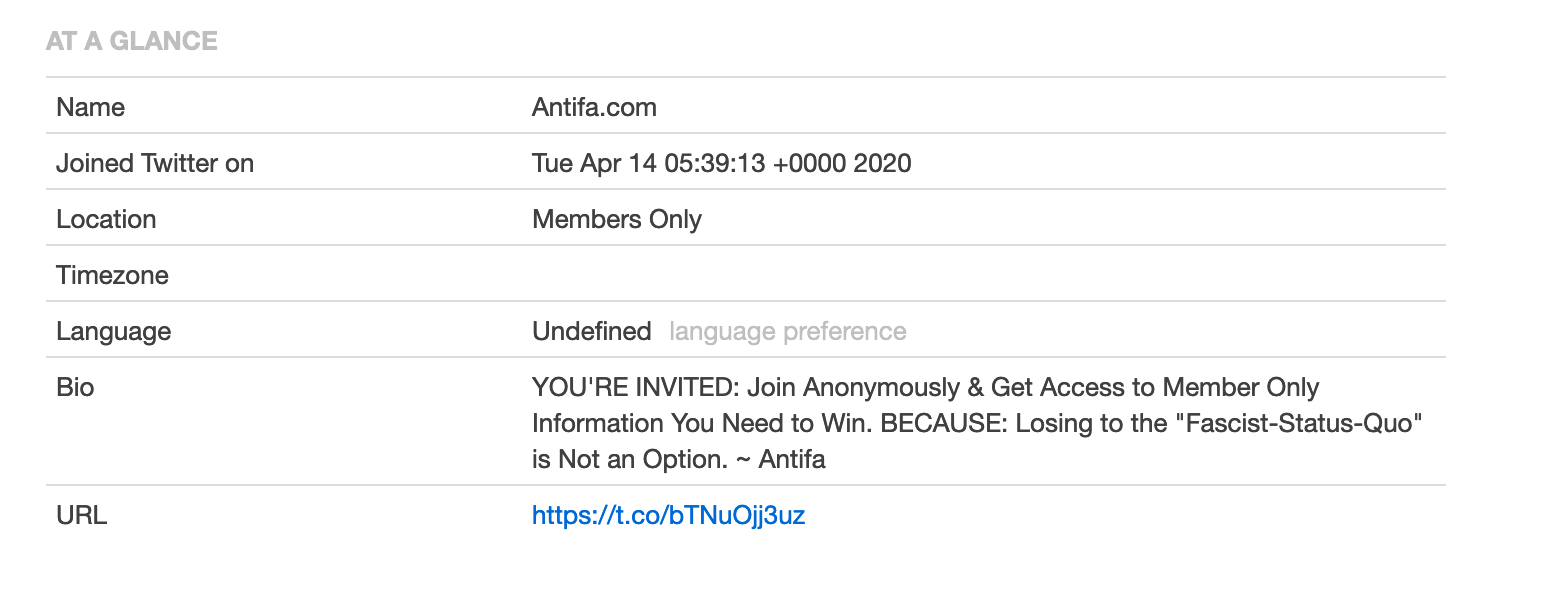This screenshot has height=592, width=1544.
Task: Click the URL row label
Action: point(82,516)
